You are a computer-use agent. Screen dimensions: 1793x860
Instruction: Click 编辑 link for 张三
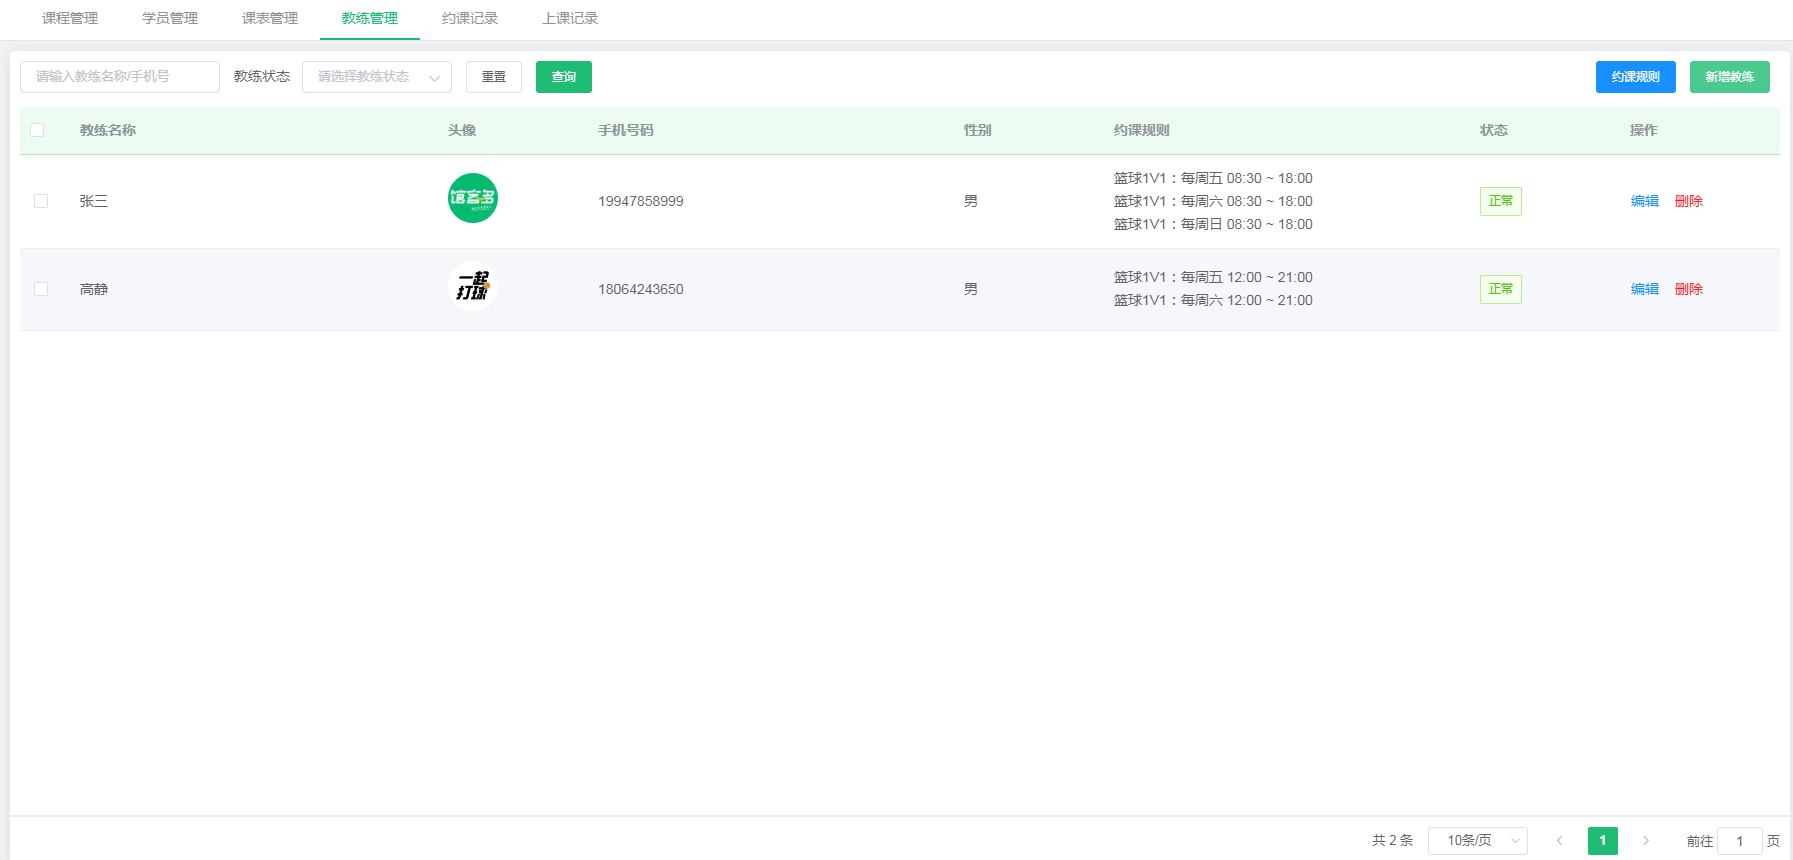point(1644,201)
